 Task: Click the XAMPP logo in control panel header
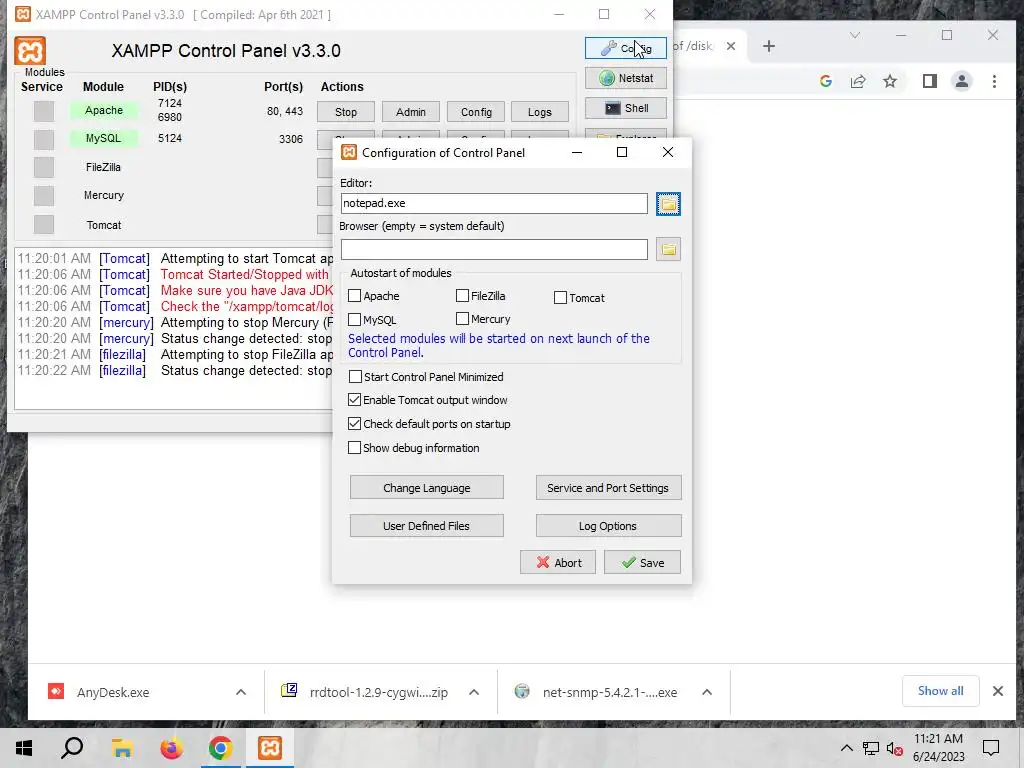point(30,51)
